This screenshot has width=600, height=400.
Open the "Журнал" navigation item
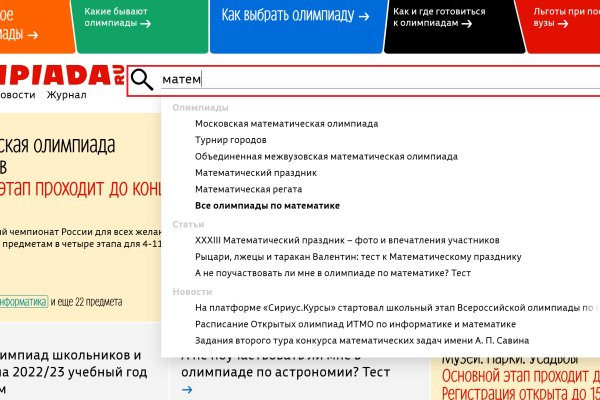(66, 95)
